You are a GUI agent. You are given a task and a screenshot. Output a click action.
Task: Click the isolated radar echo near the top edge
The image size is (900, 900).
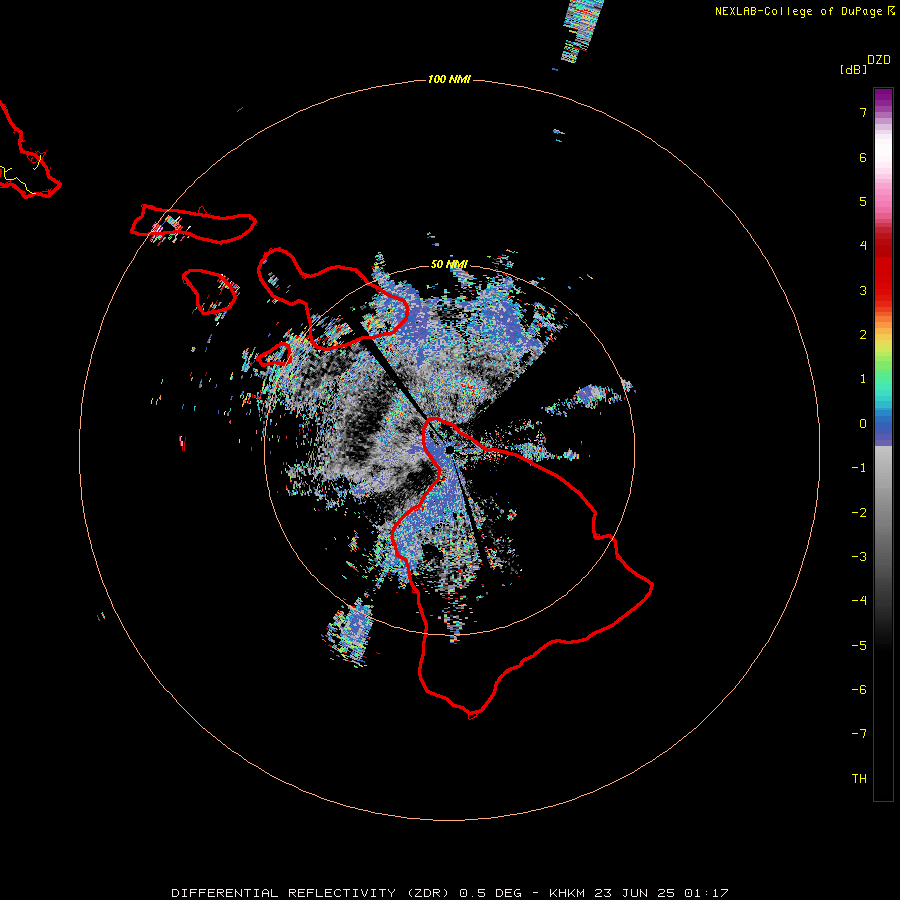coord(582,30)
